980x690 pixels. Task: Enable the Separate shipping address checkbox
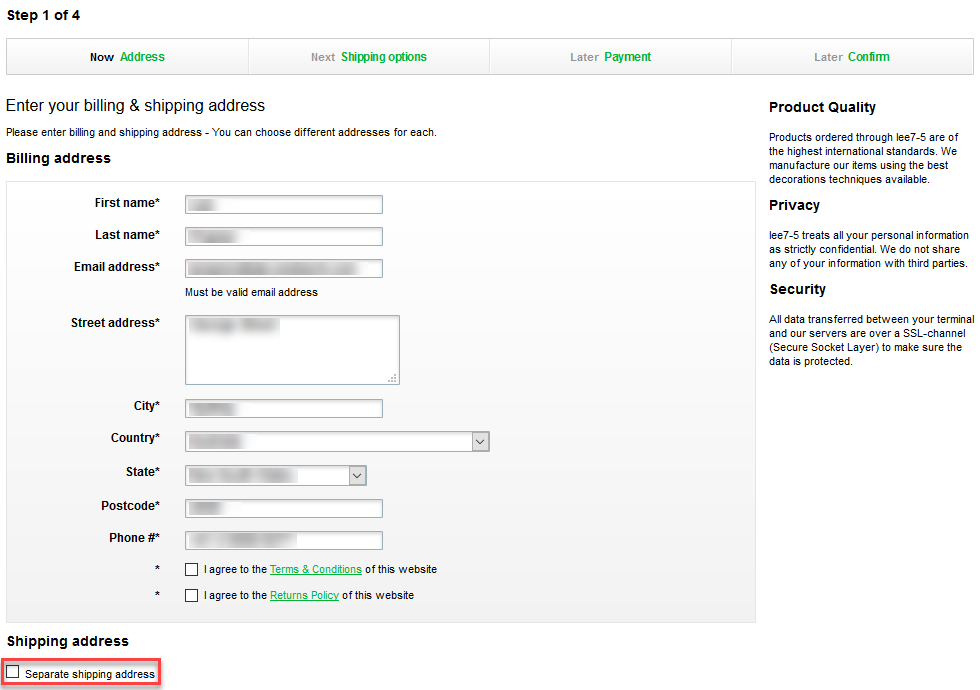(x=12, y=671)
